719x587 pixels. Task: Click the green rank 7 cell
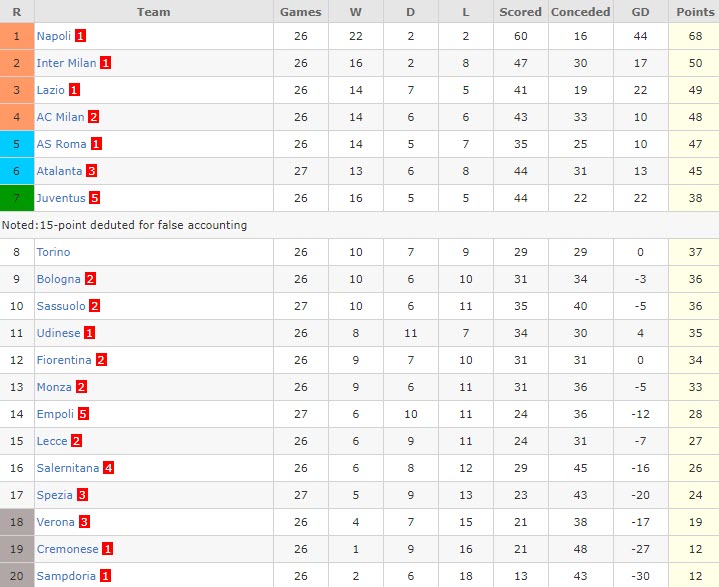tap(17, 198)
